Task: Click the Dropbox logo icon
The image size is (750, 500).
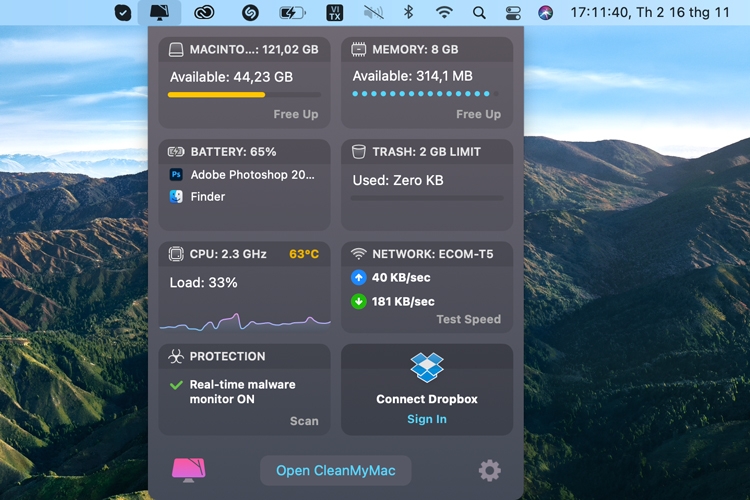Action: pyautogui.click(x=427, y=367)
